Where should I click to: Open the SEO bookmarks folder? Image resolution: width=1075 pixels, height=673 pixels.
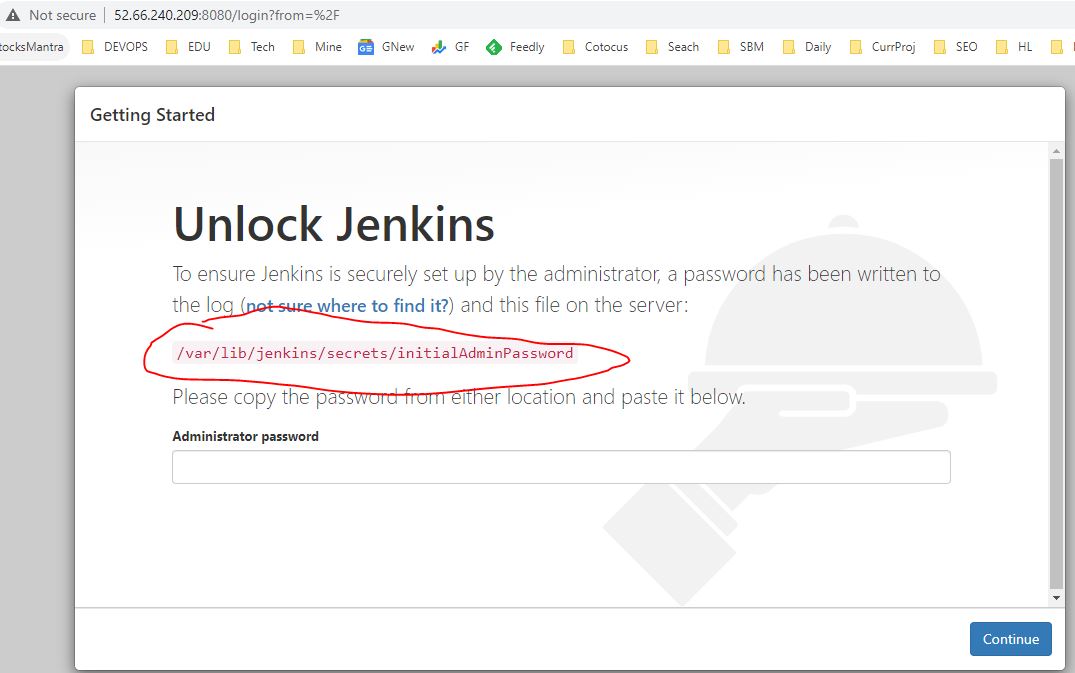(956, 47)
